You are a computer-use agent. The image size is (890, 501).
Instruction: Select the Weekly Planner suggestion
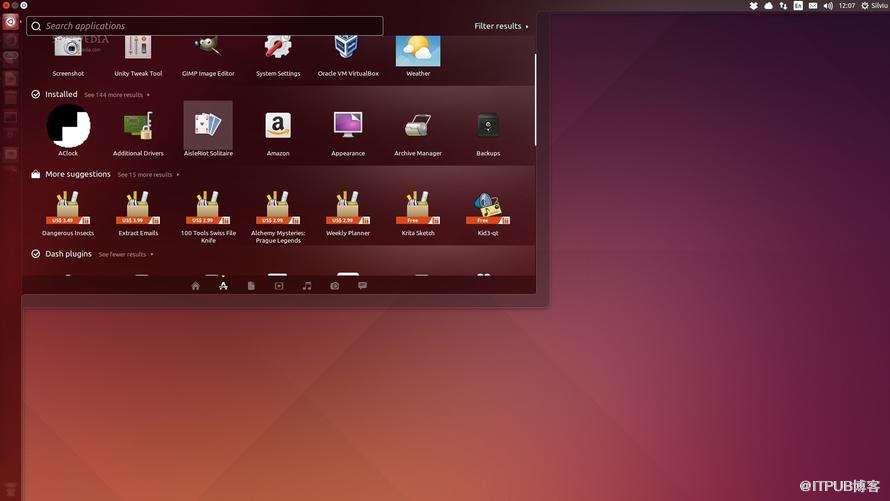(348, 213)
